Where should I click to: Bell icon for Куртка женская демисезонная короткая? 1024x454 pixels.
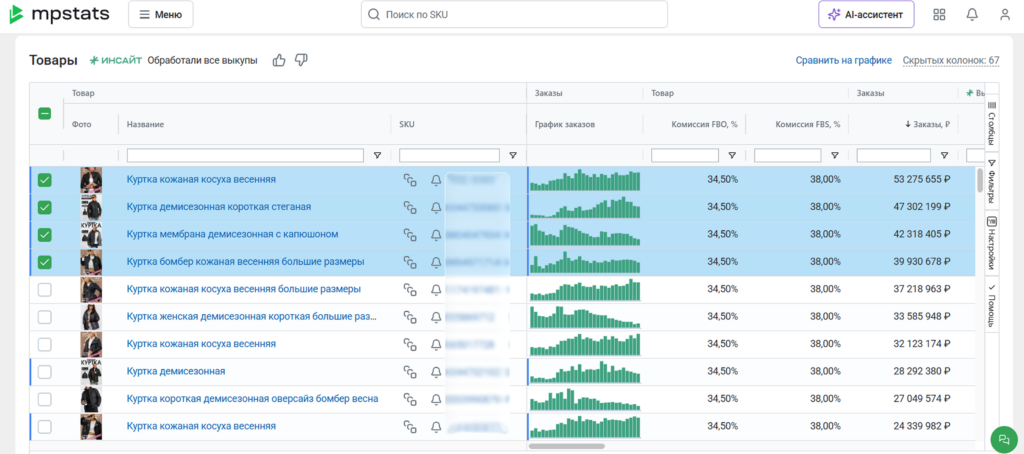(x=436, y=317)
